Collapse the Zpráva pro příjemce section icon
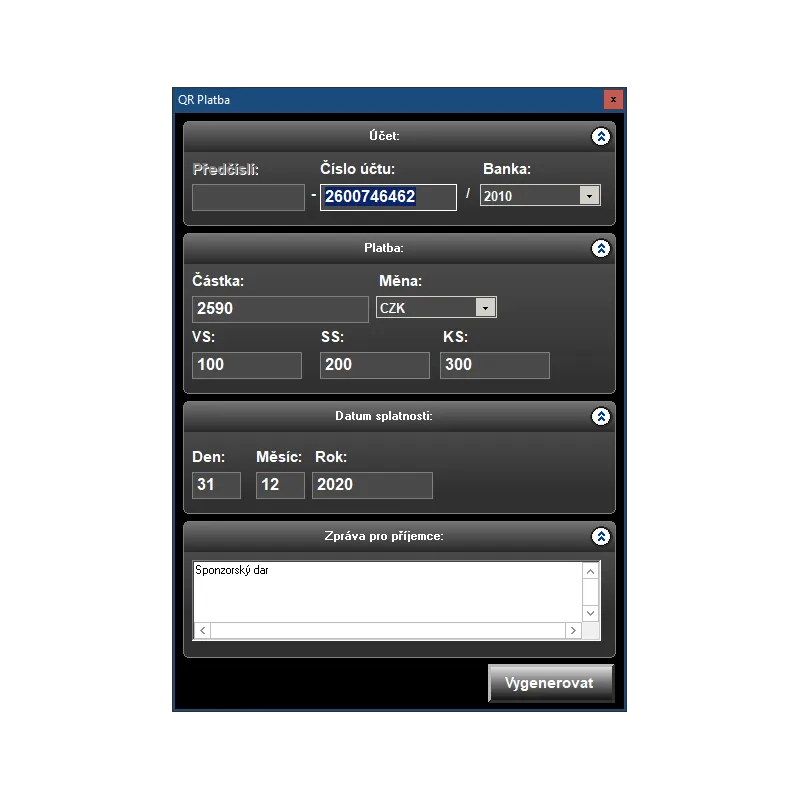This screenshot has width=800, height=800. (x=601, y=536)
